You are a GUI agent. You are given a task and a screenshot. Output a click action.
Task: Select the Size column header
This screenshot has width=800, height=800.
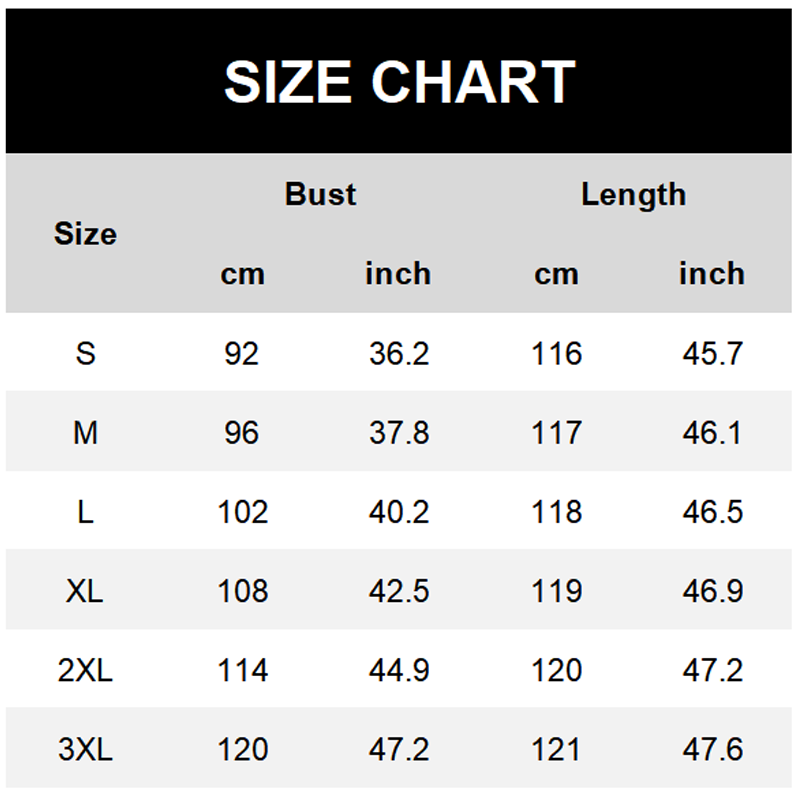[85, 234]
